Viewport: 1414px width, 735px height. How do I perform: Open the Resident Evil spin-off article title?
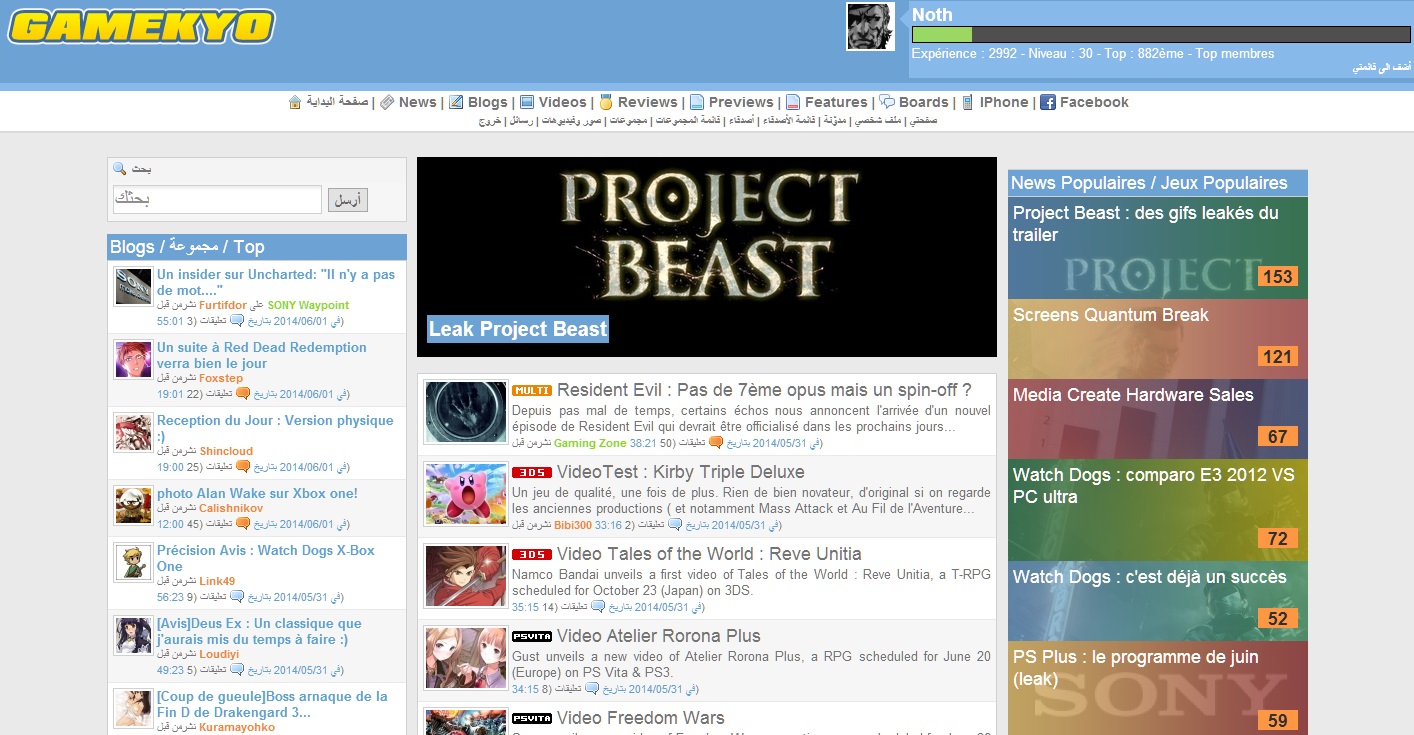(764, 390)
